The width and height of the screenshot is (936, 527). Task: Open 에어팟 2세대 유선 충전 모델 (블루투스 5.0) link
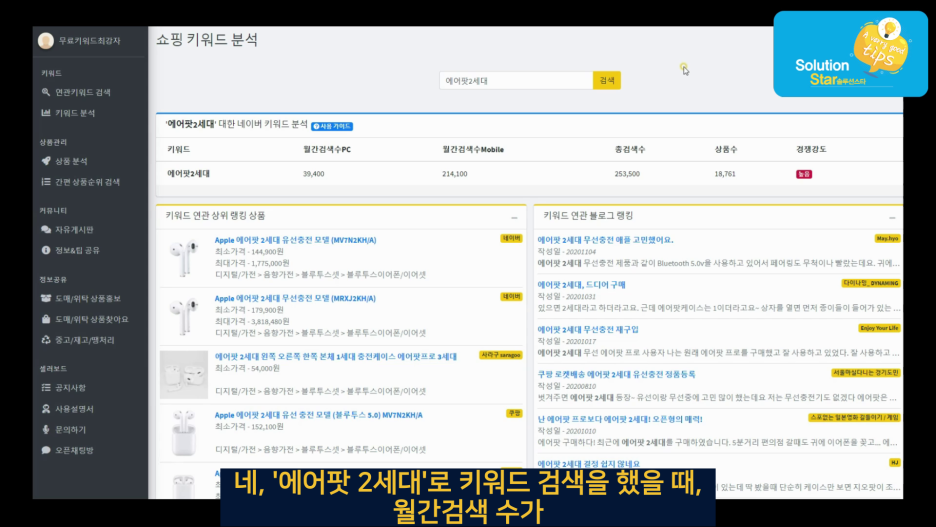tap(319, 415)
